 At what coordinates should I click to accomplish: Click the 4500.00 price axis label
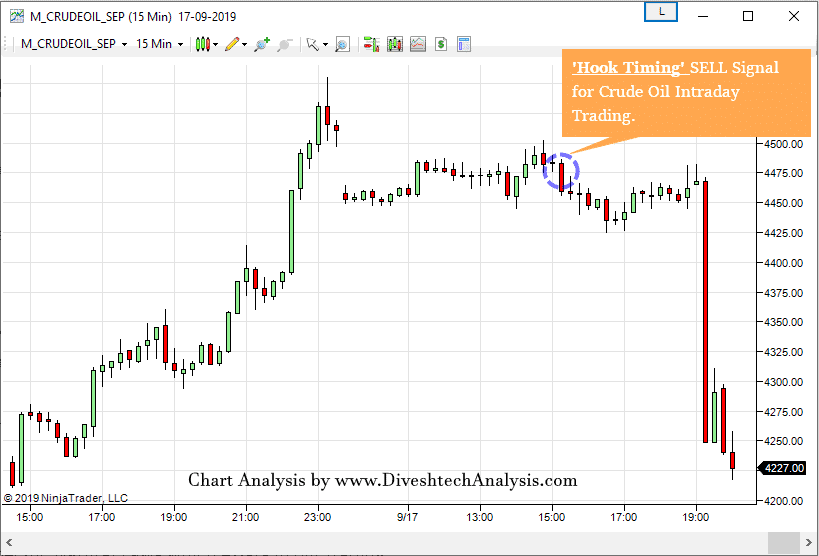point(784,144)
